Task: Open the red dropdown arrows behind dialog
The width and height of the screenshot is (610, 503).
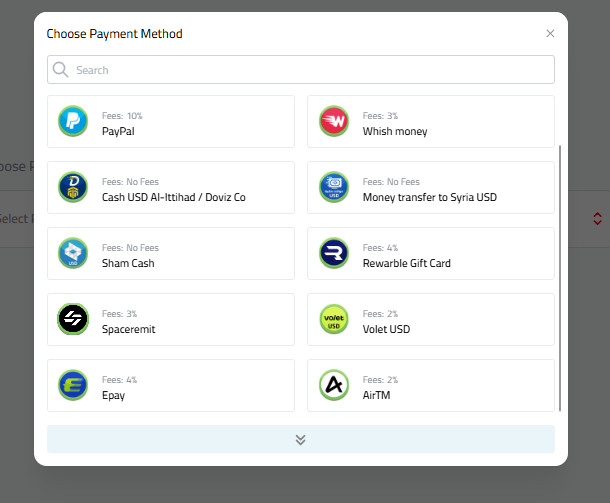Action: tap(597, 219)
